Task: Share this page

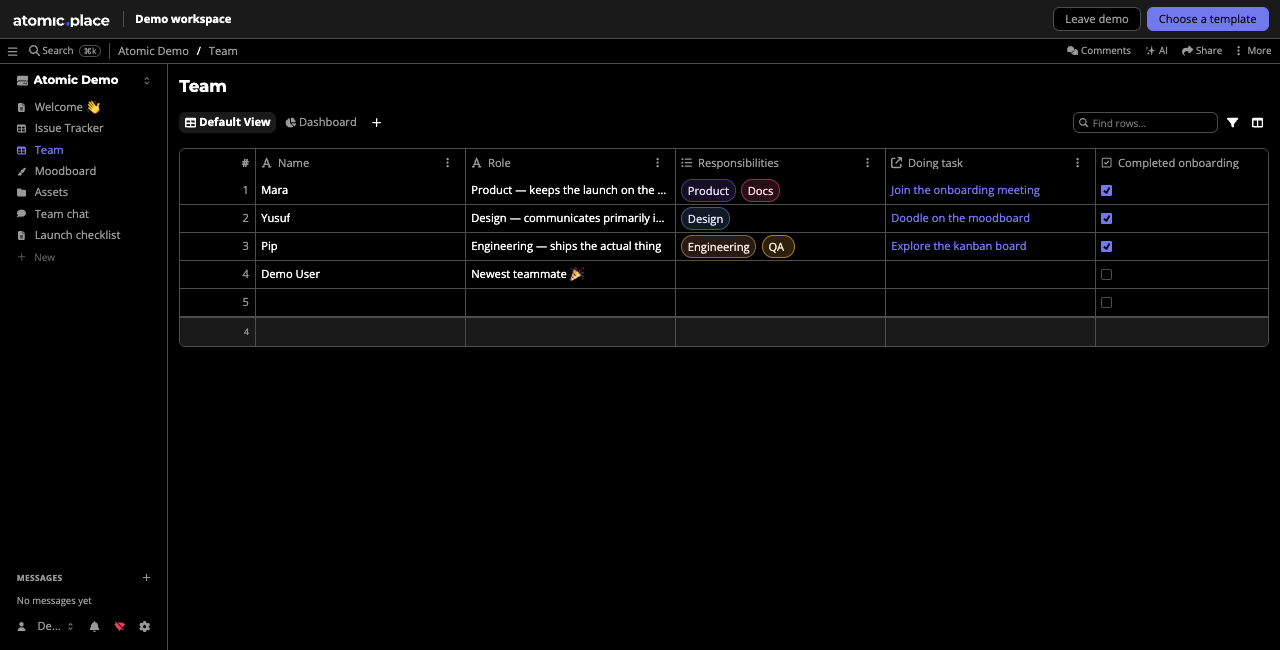Action: pos(1202,51)
